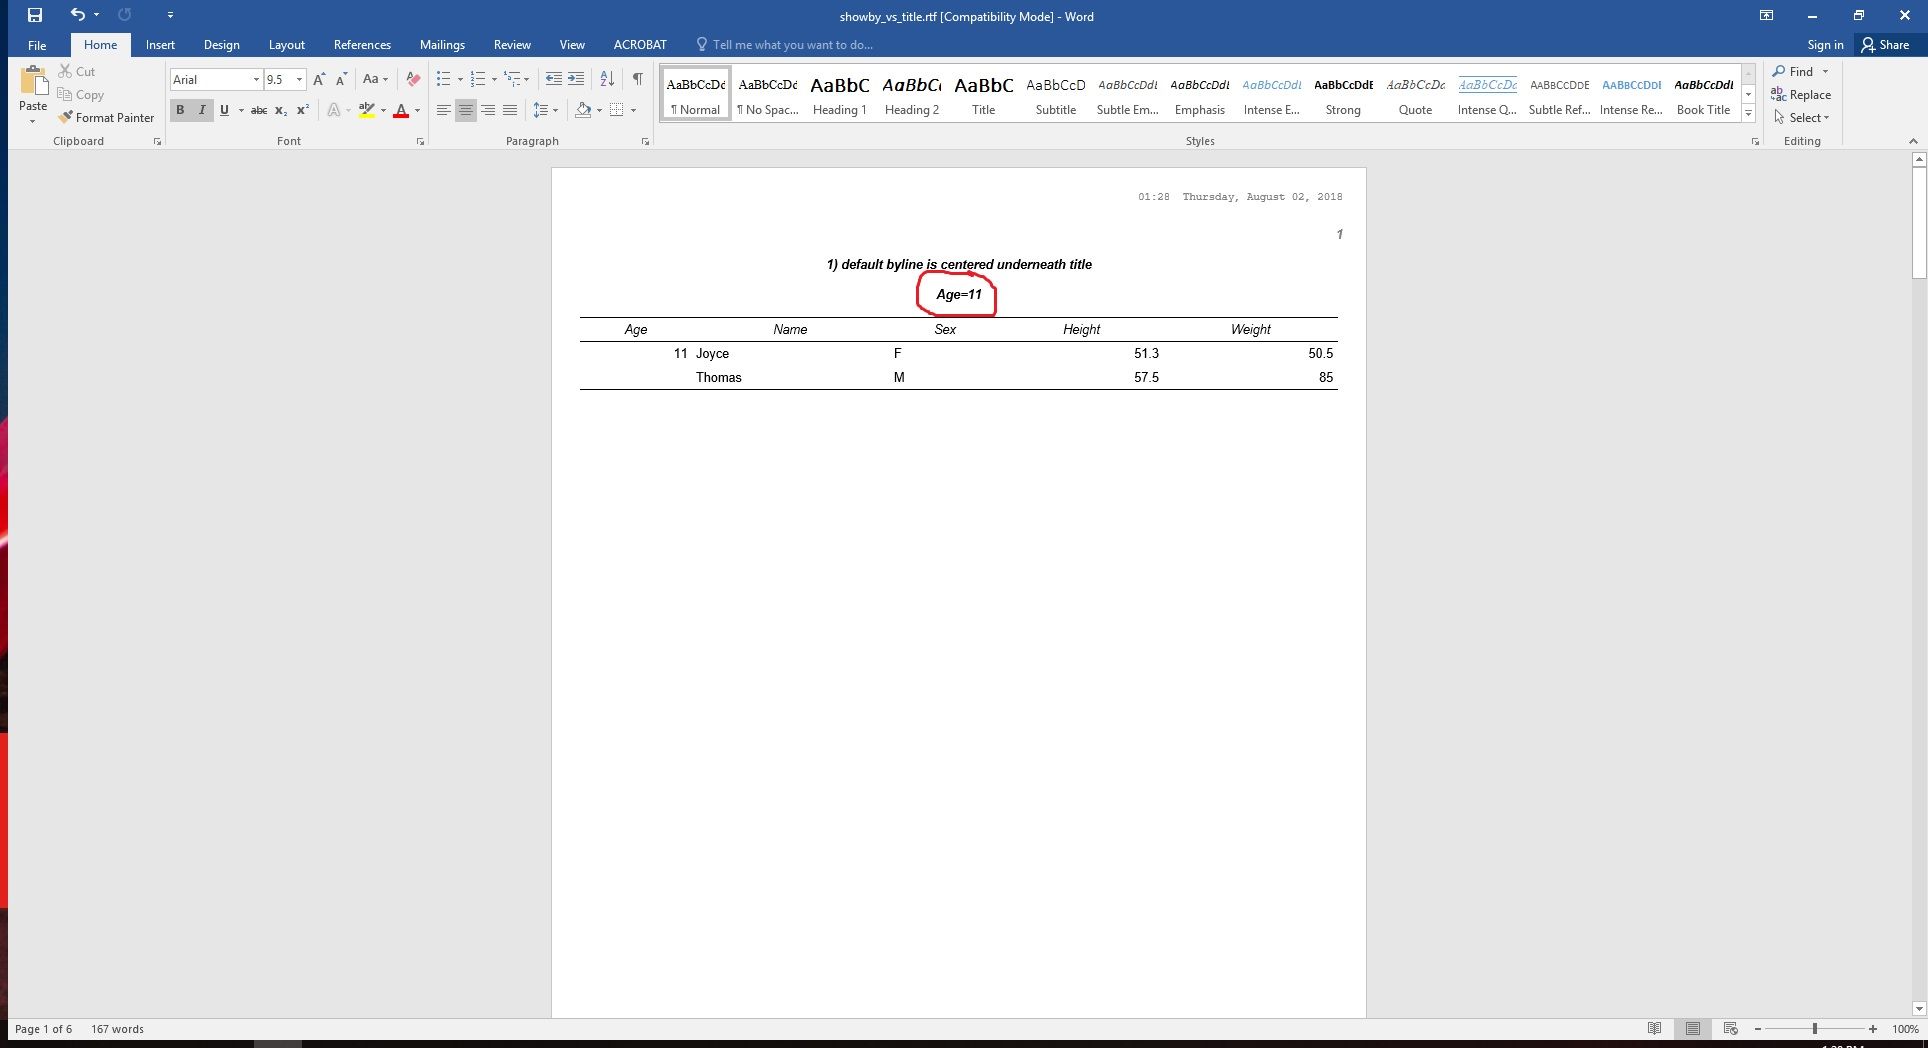Select the Heading 1 style
Screen dimensions: 1928x1048
tap(839, 93)
